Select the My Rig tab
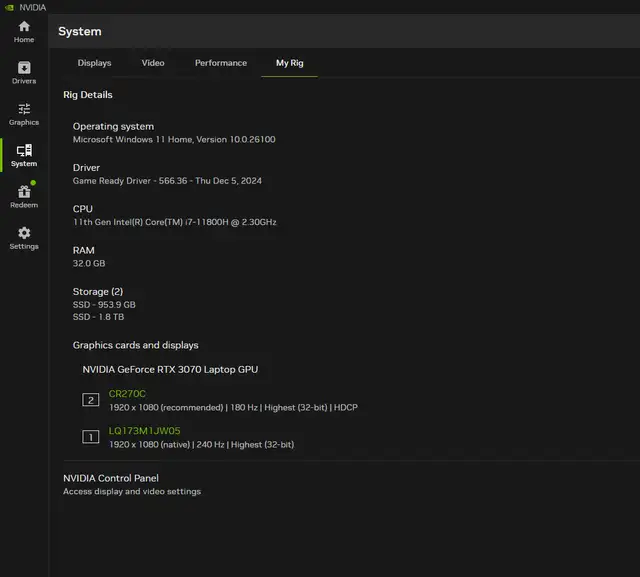Image resolution: width=640 pixels, height=577 pixels. [289, 63]
